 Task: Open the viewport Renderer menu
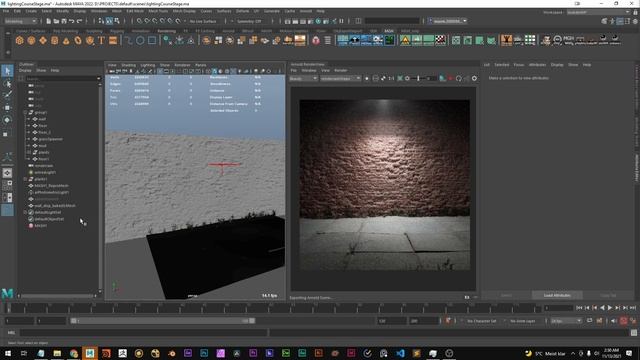coord(182,65)
